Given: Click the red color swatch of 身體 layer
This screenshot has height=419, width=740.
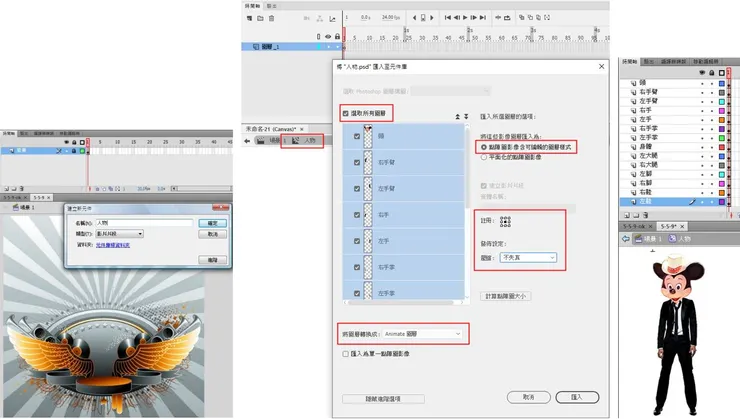Looking at the screenshot, I should click(x=722, y=147).
